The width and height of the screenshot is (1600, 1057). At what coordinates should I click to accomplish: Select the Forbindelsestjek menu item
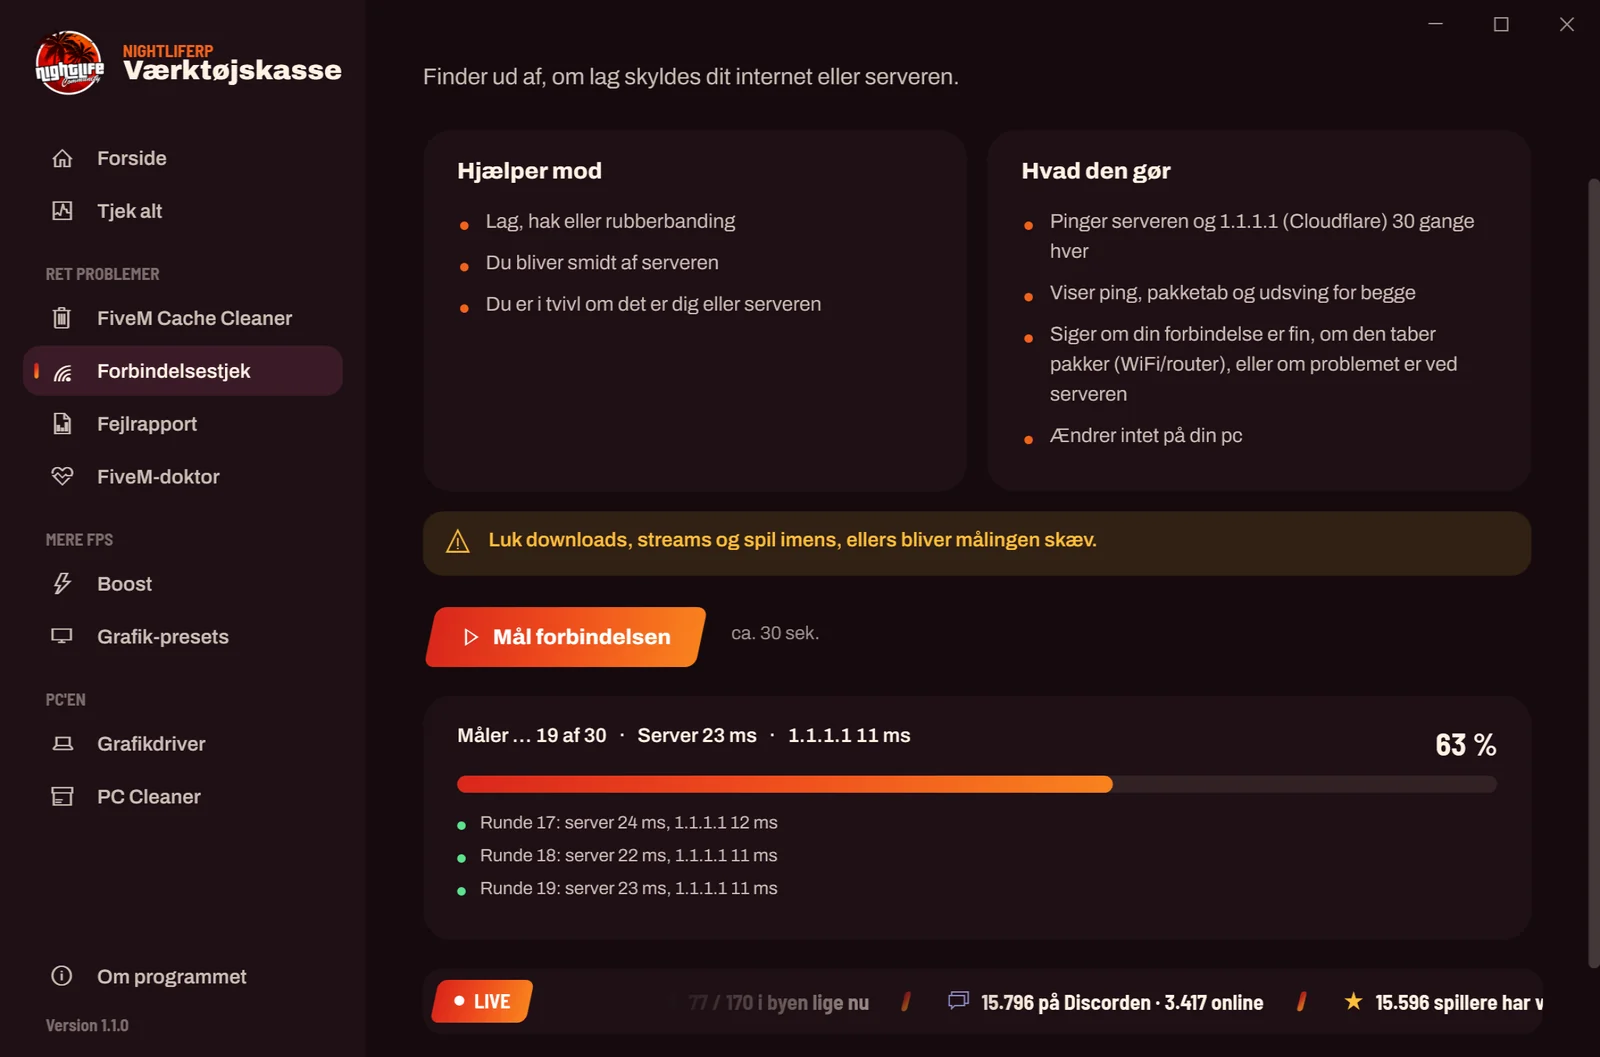coord(183,371)
